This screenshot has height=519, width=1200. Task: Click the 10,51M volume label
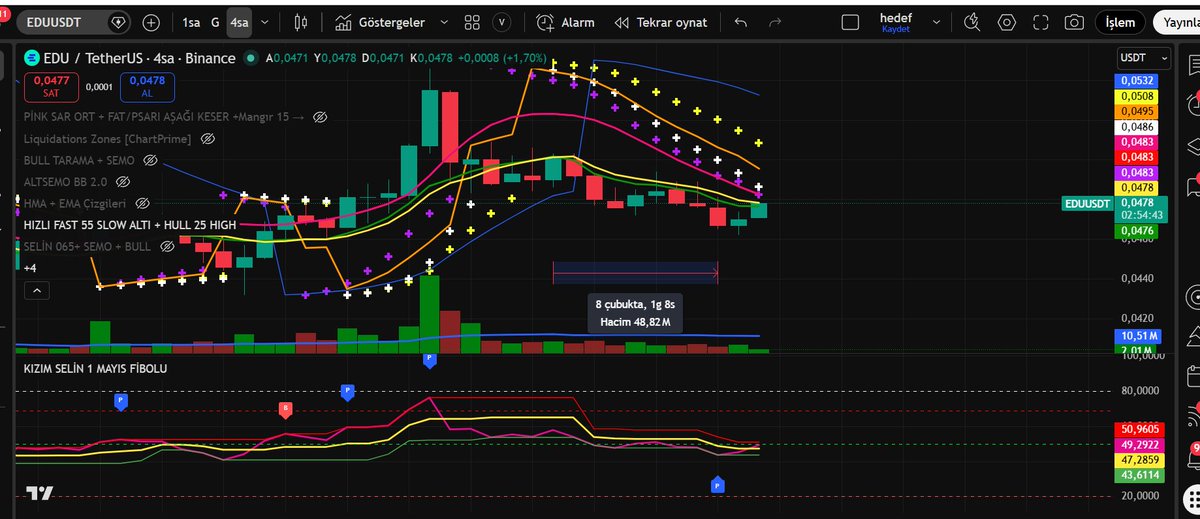coord(1139,336)
